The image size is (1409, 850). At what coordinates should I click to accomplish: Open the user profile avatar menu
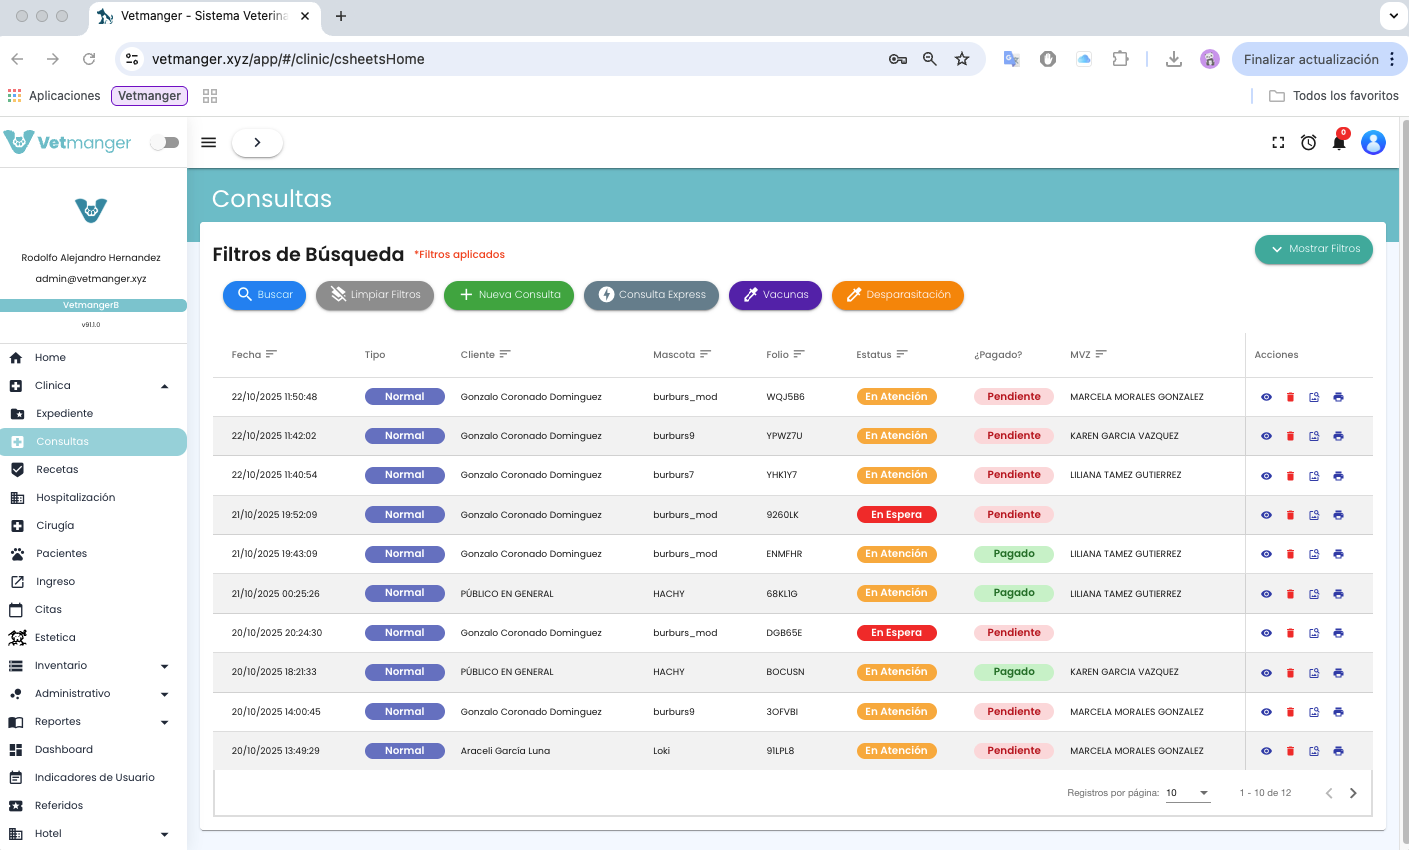(x=1373, y=143)
